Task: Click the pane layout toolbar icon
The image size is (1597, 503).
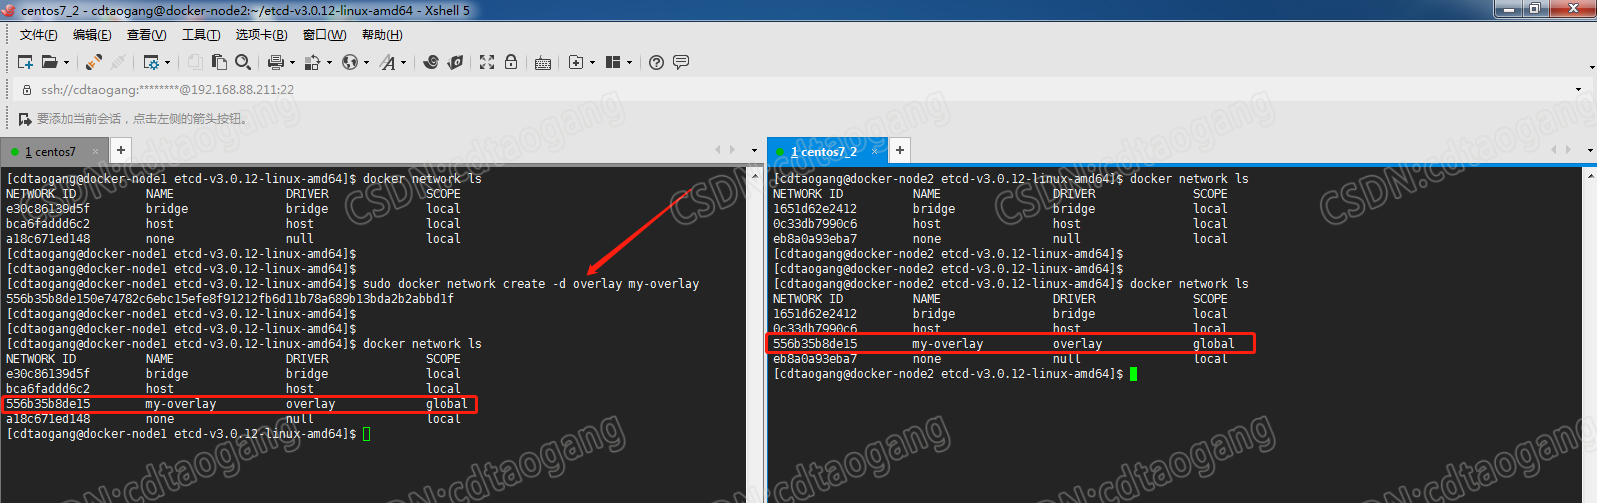Action: [x=613, y=62]
